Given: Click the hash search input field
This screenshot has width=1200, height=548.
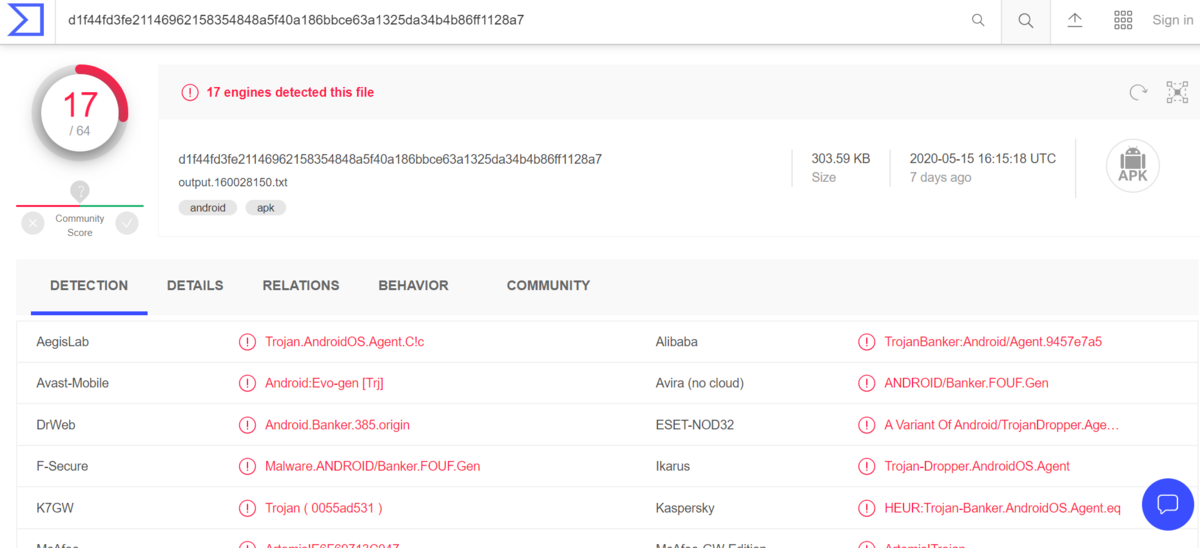Looking at the screenshot, I should pos(510,20).
